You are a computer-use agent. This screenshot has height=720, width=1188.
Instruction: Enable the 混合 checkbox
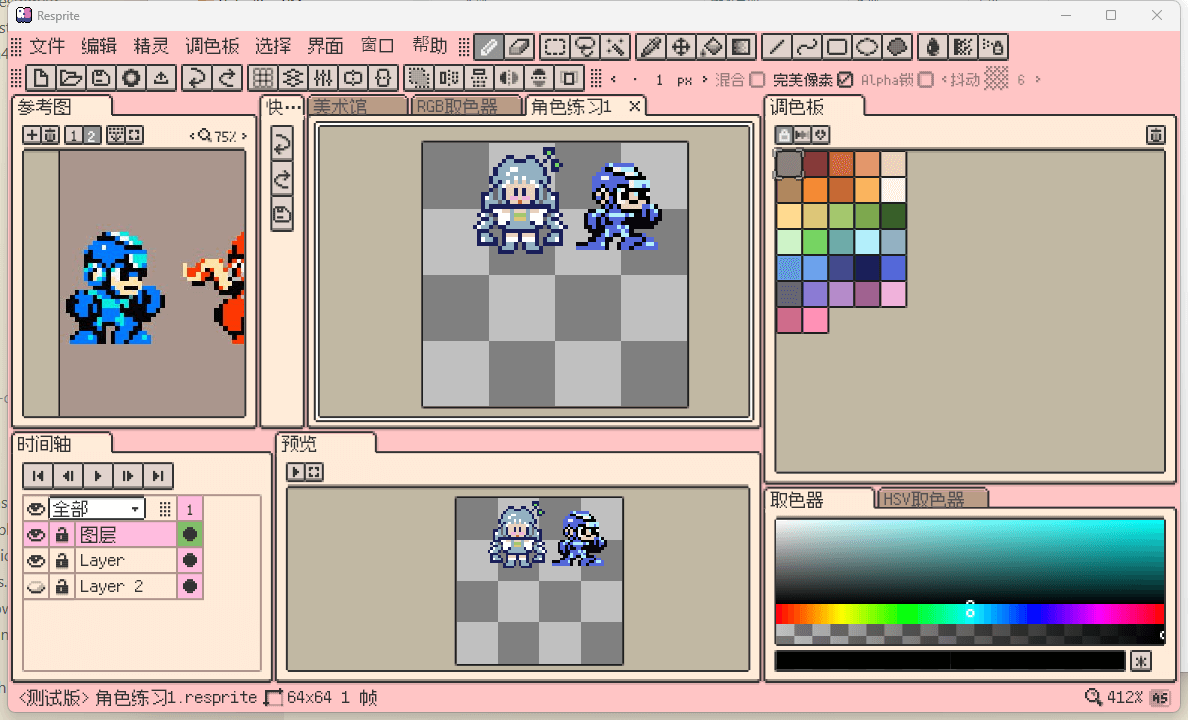pyautogui.click(x=757, y=80)
